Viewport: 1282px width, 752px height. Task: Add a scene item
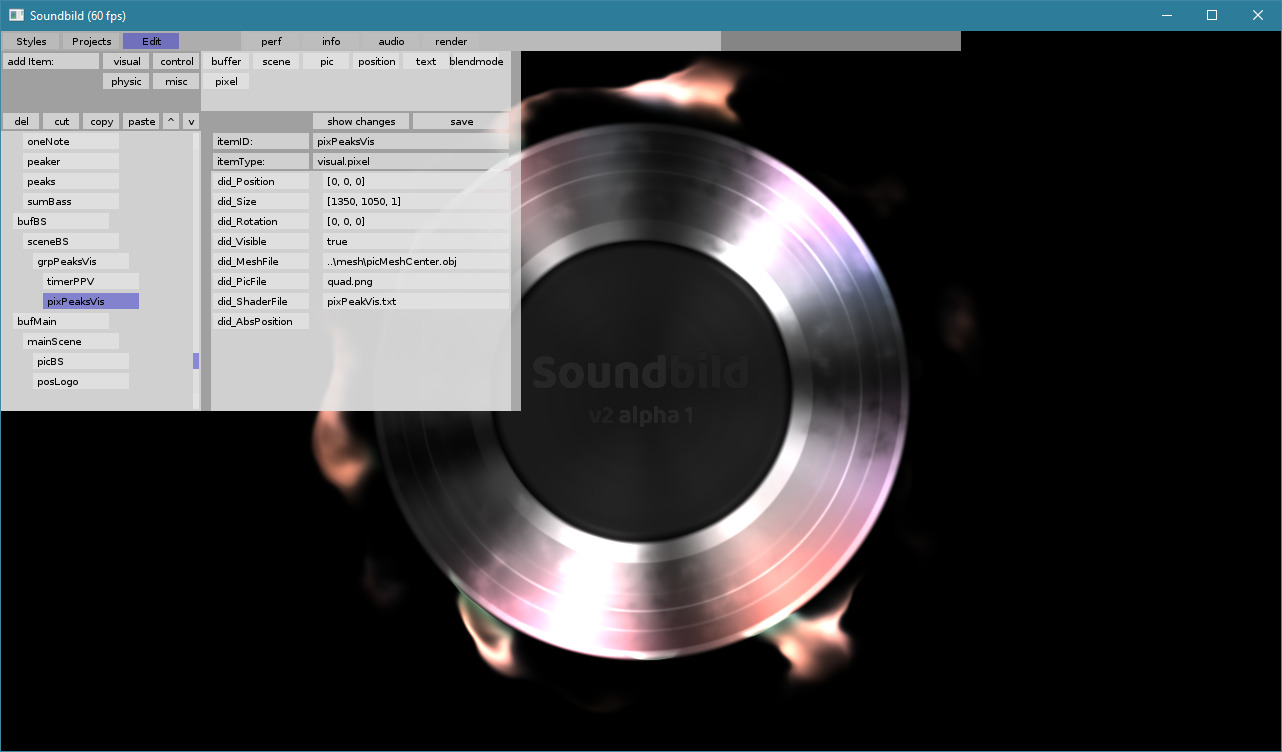[276, 61]
